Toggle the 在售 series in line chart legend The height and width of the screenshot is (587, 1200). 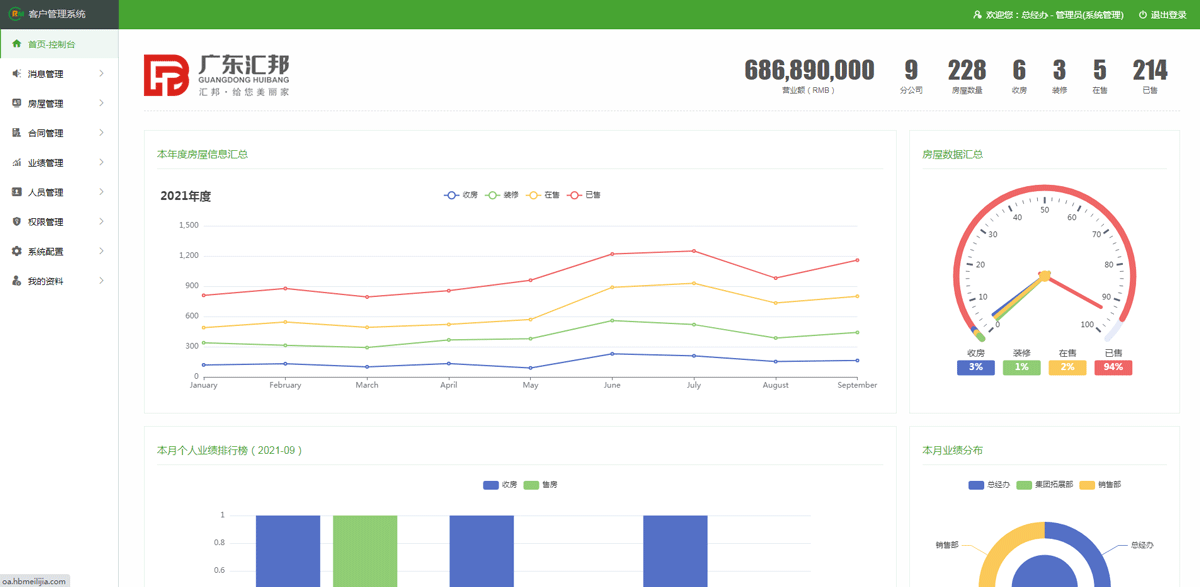[x=543, y=195]
